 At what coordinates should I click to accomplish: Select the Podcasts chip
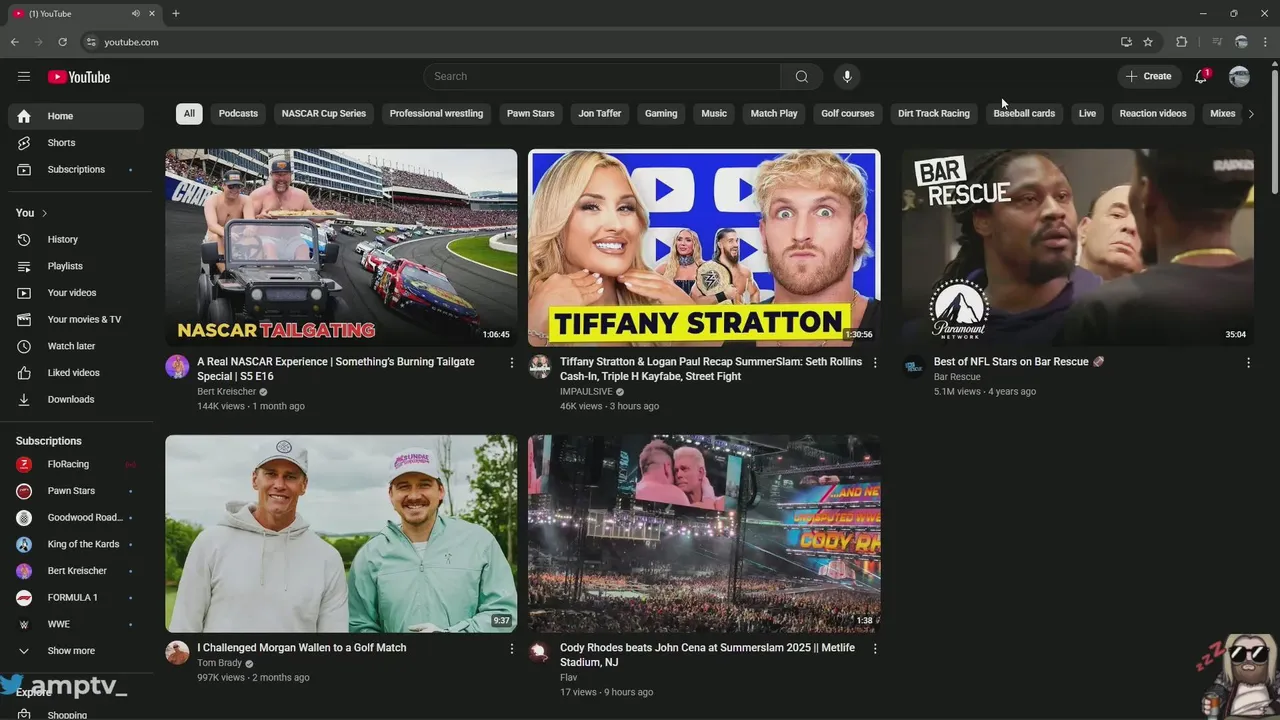(x=238, y=114)
